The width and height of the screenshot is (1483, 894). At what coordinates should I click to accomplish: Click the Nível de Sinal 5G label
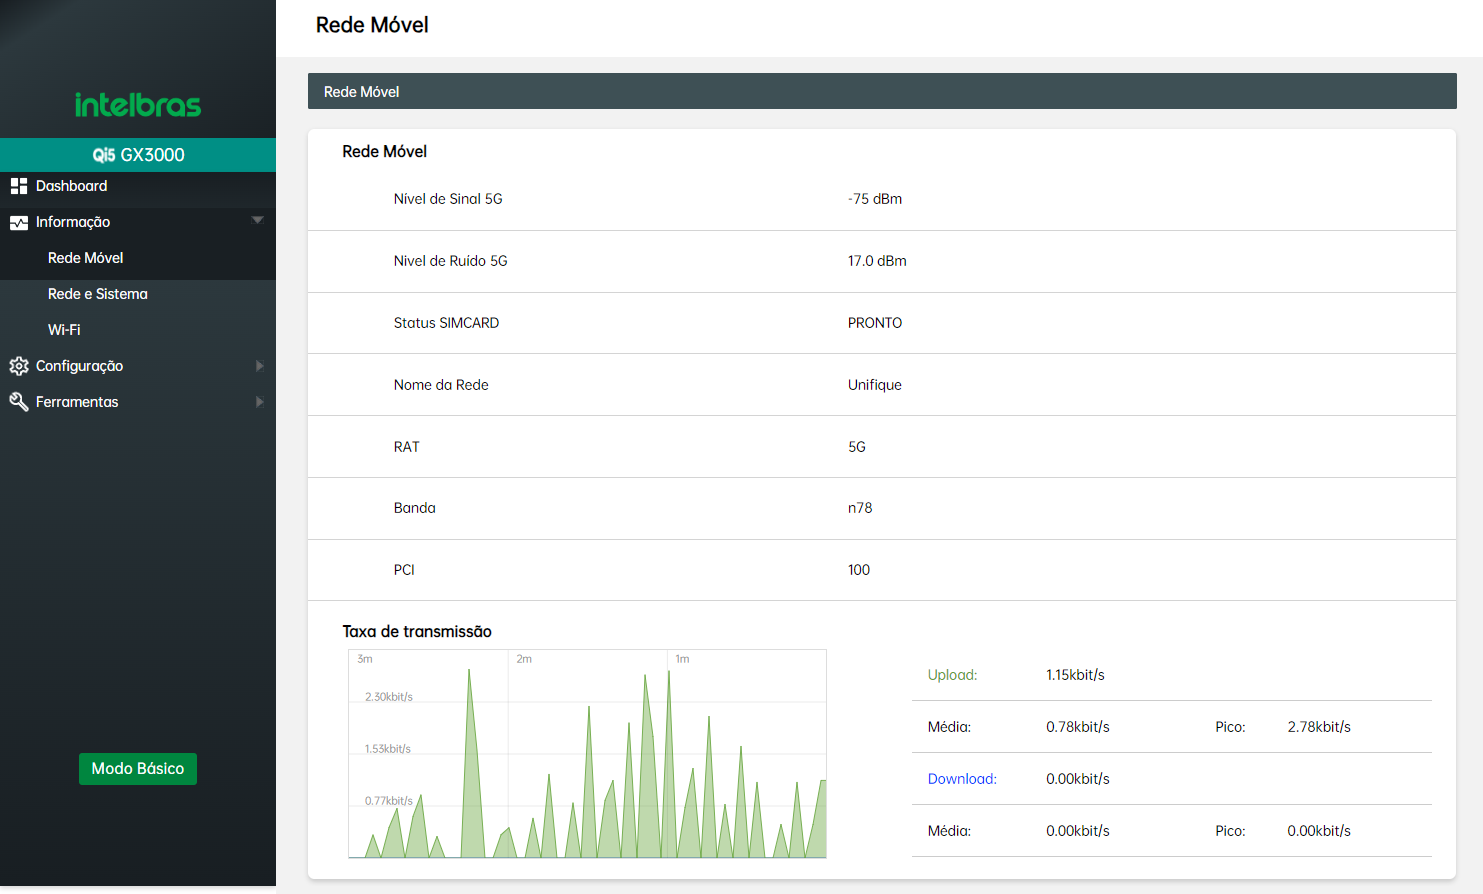coord(448,199)
